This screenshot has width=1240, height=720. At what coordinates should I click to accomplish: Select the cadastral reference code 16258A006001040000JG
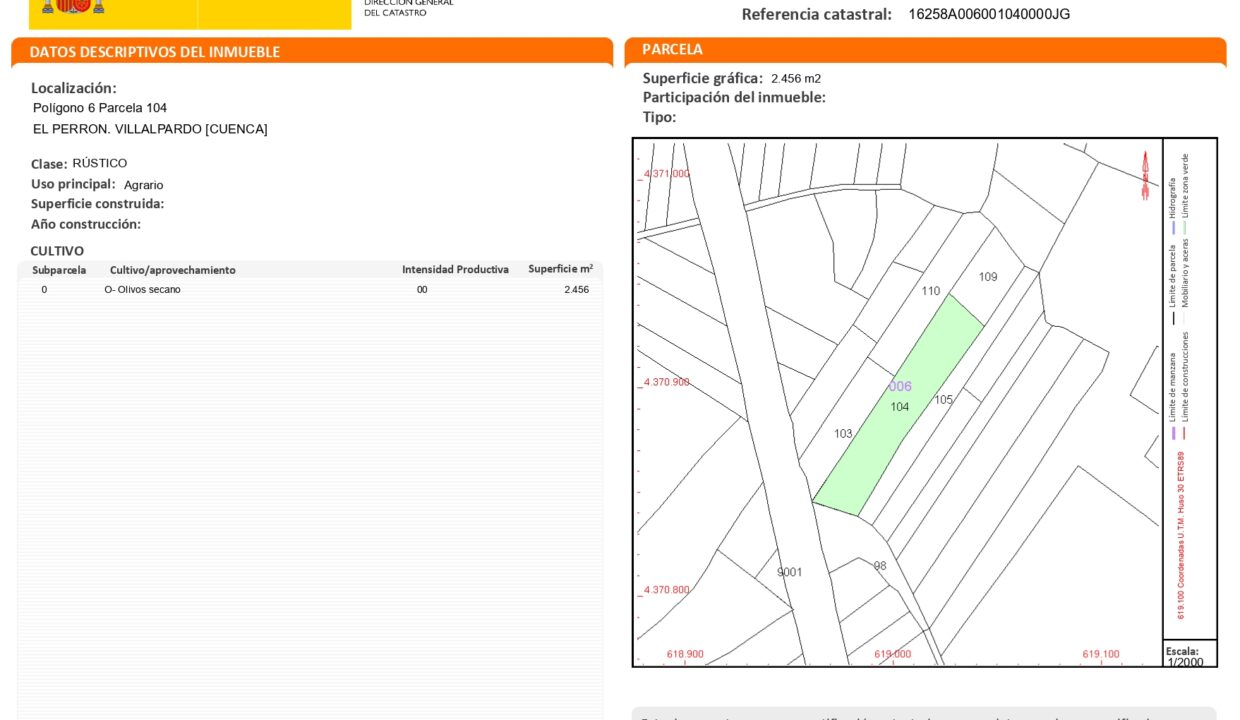pyautogui.click(x=989, y=14)
